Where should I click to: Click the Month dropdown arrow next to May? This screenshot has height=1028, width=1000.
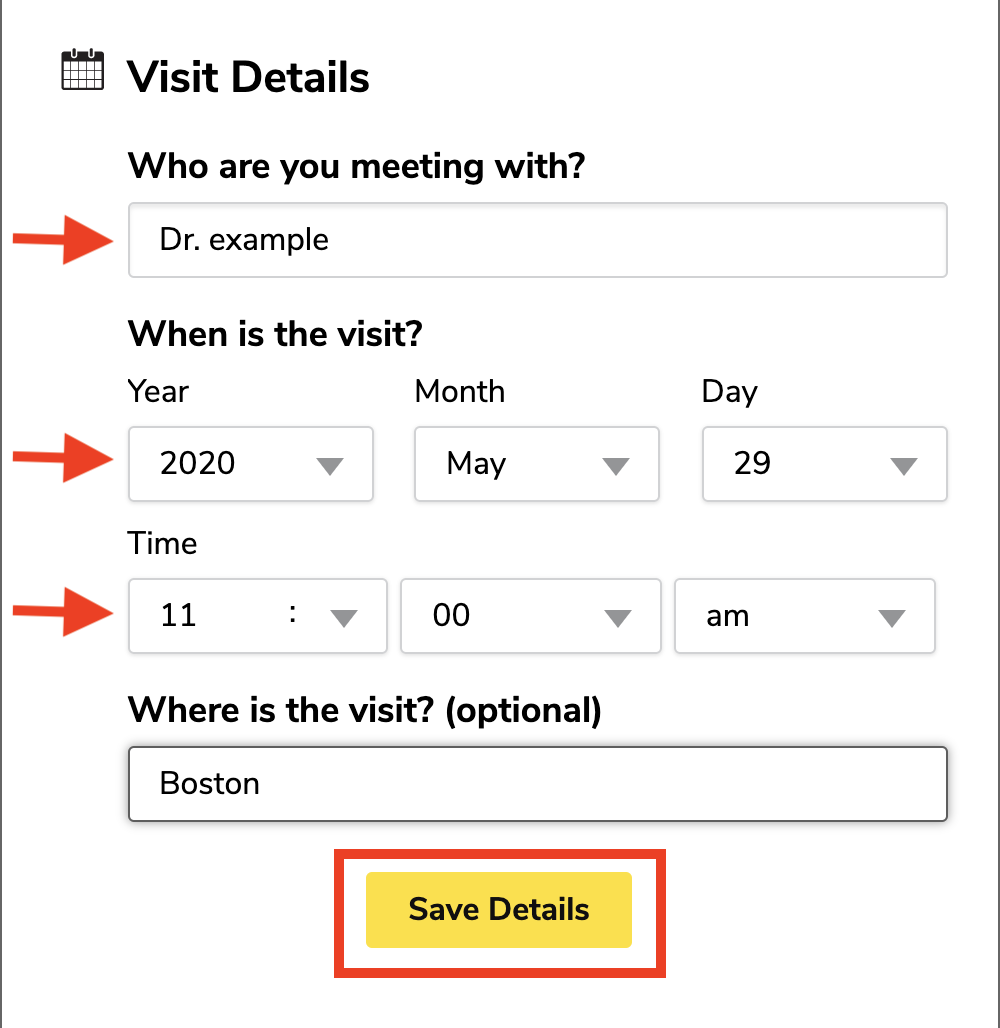[x=616, y=466]
